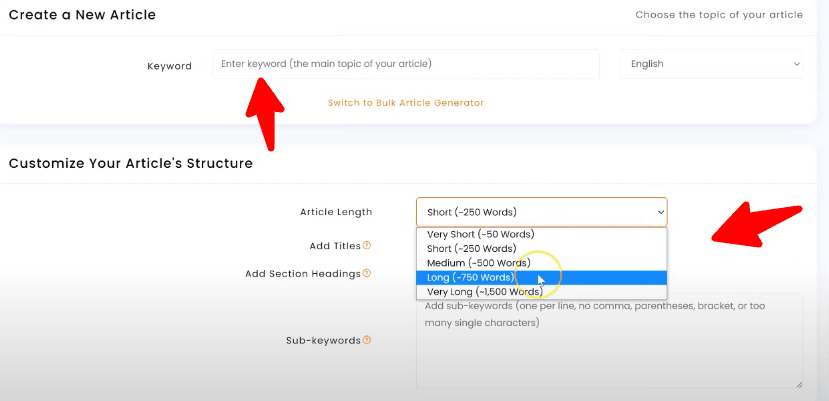This screenshot has height=401, width=829.
Task: Click the Create a New Article heading
Action: 81,15
